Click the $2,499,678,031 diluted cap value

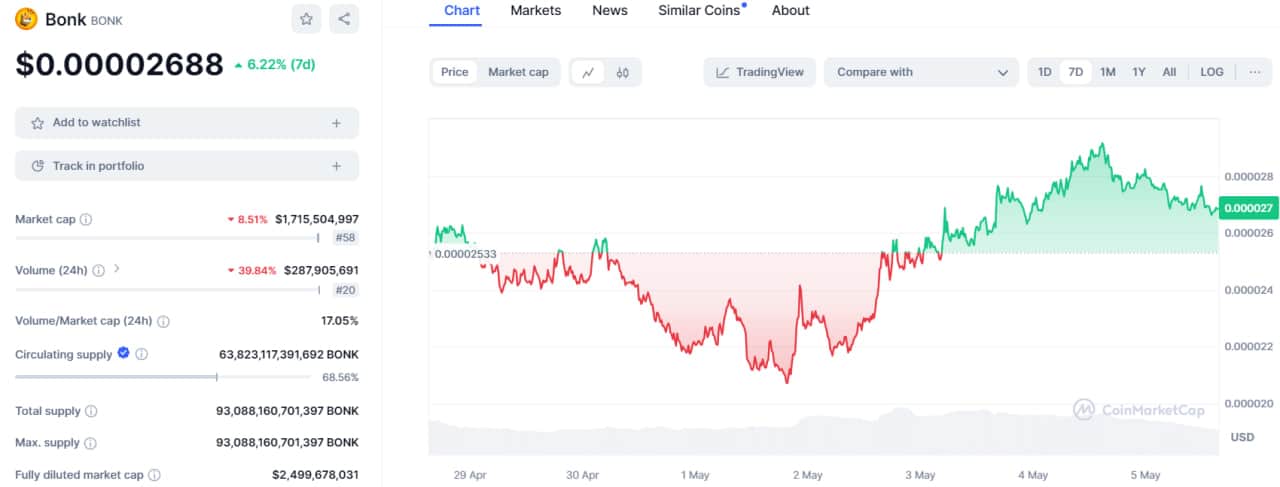pos(315,475)
